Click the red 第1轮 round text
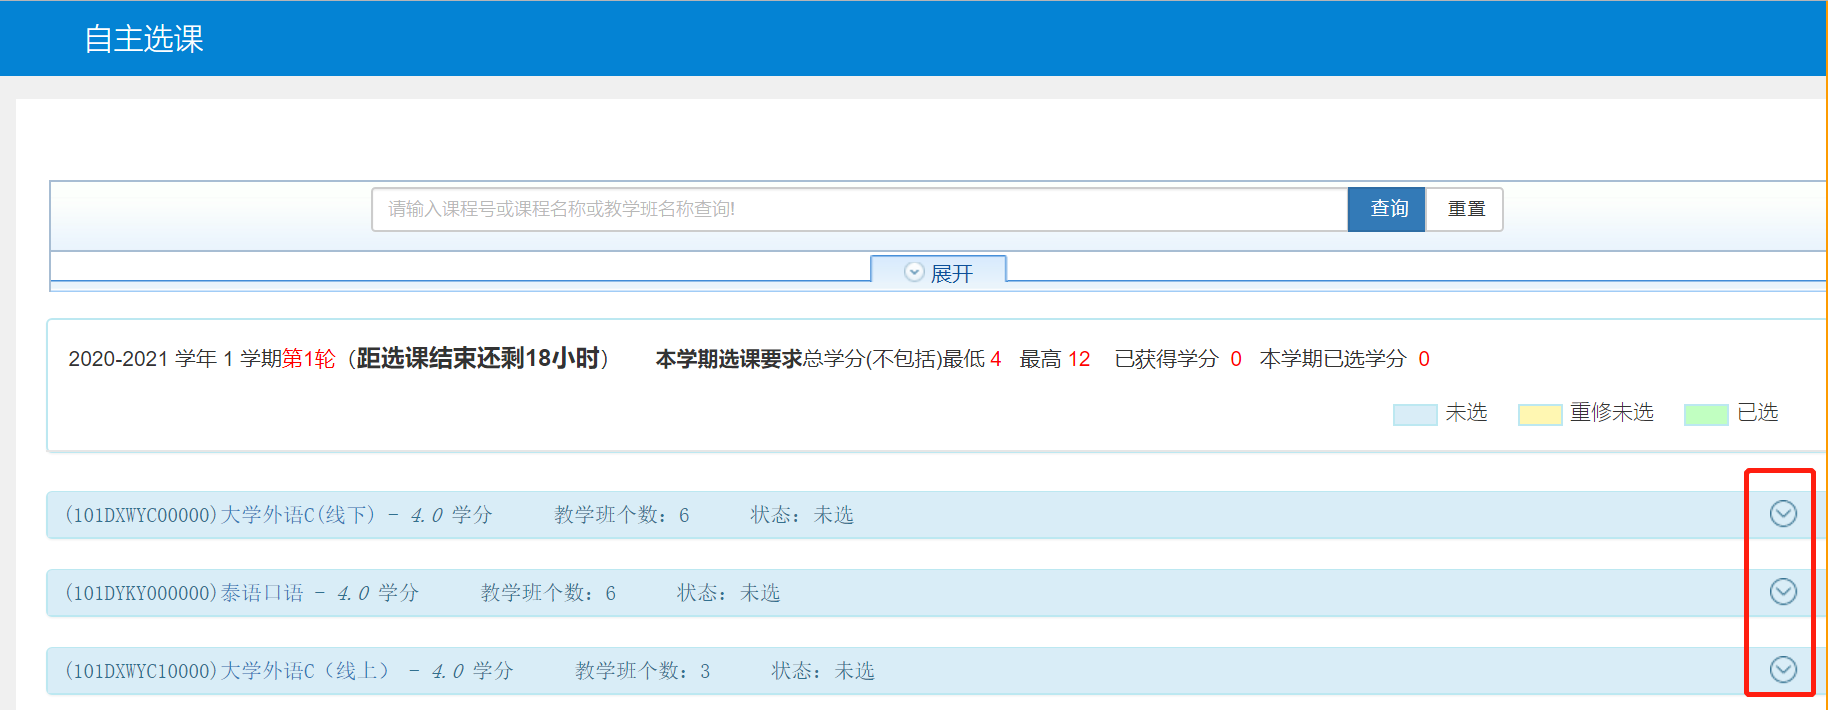This screenshot has height=710, width=1828. (x=308, y=359)
